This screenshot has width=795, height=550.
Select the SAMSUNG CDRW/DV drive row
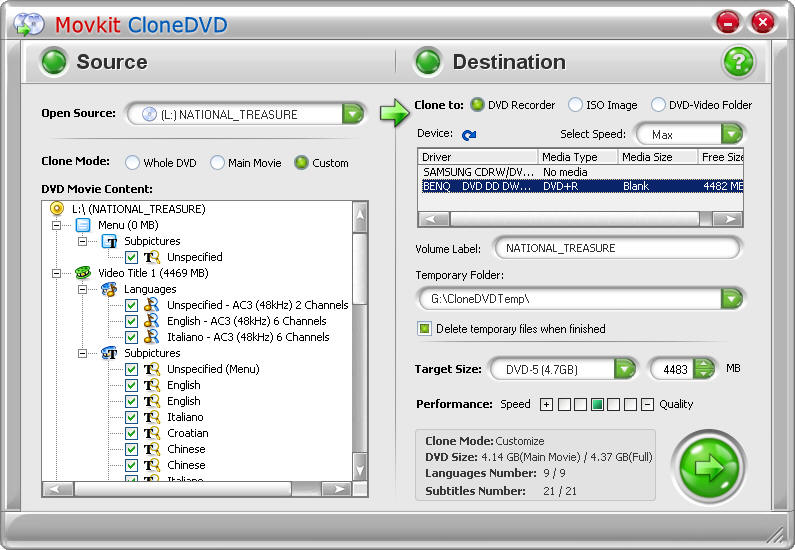(x=581, y=172)
